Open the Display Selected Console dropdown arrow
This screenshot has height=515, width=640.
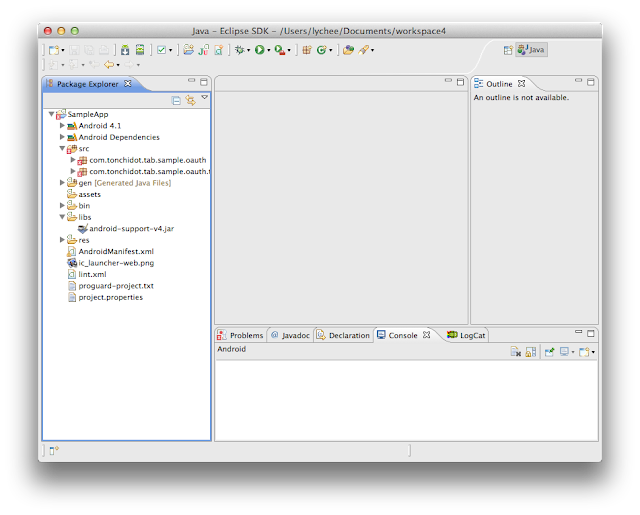(573, 352)
